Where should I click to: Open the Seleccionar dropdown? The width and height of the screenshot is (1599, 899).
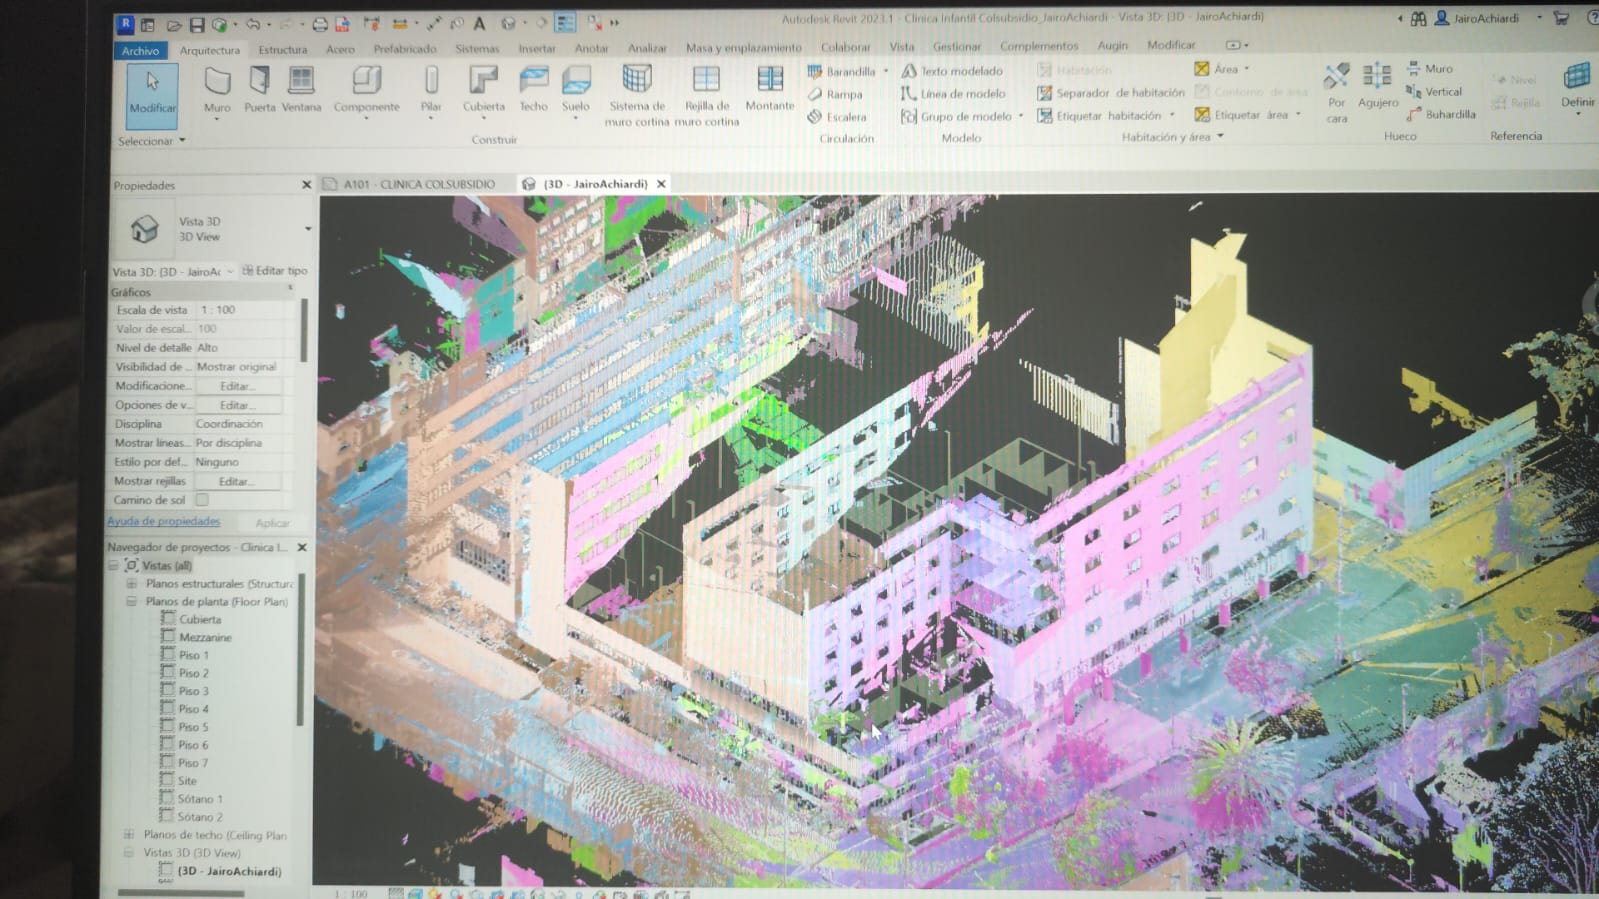[x=152, y=141]
